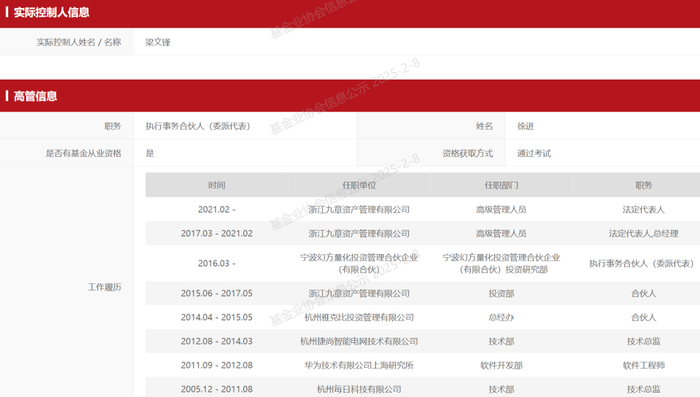Click 杭州每日科技有限公司
The width and height of the screenshot is (700, 397).
point(359,389)
